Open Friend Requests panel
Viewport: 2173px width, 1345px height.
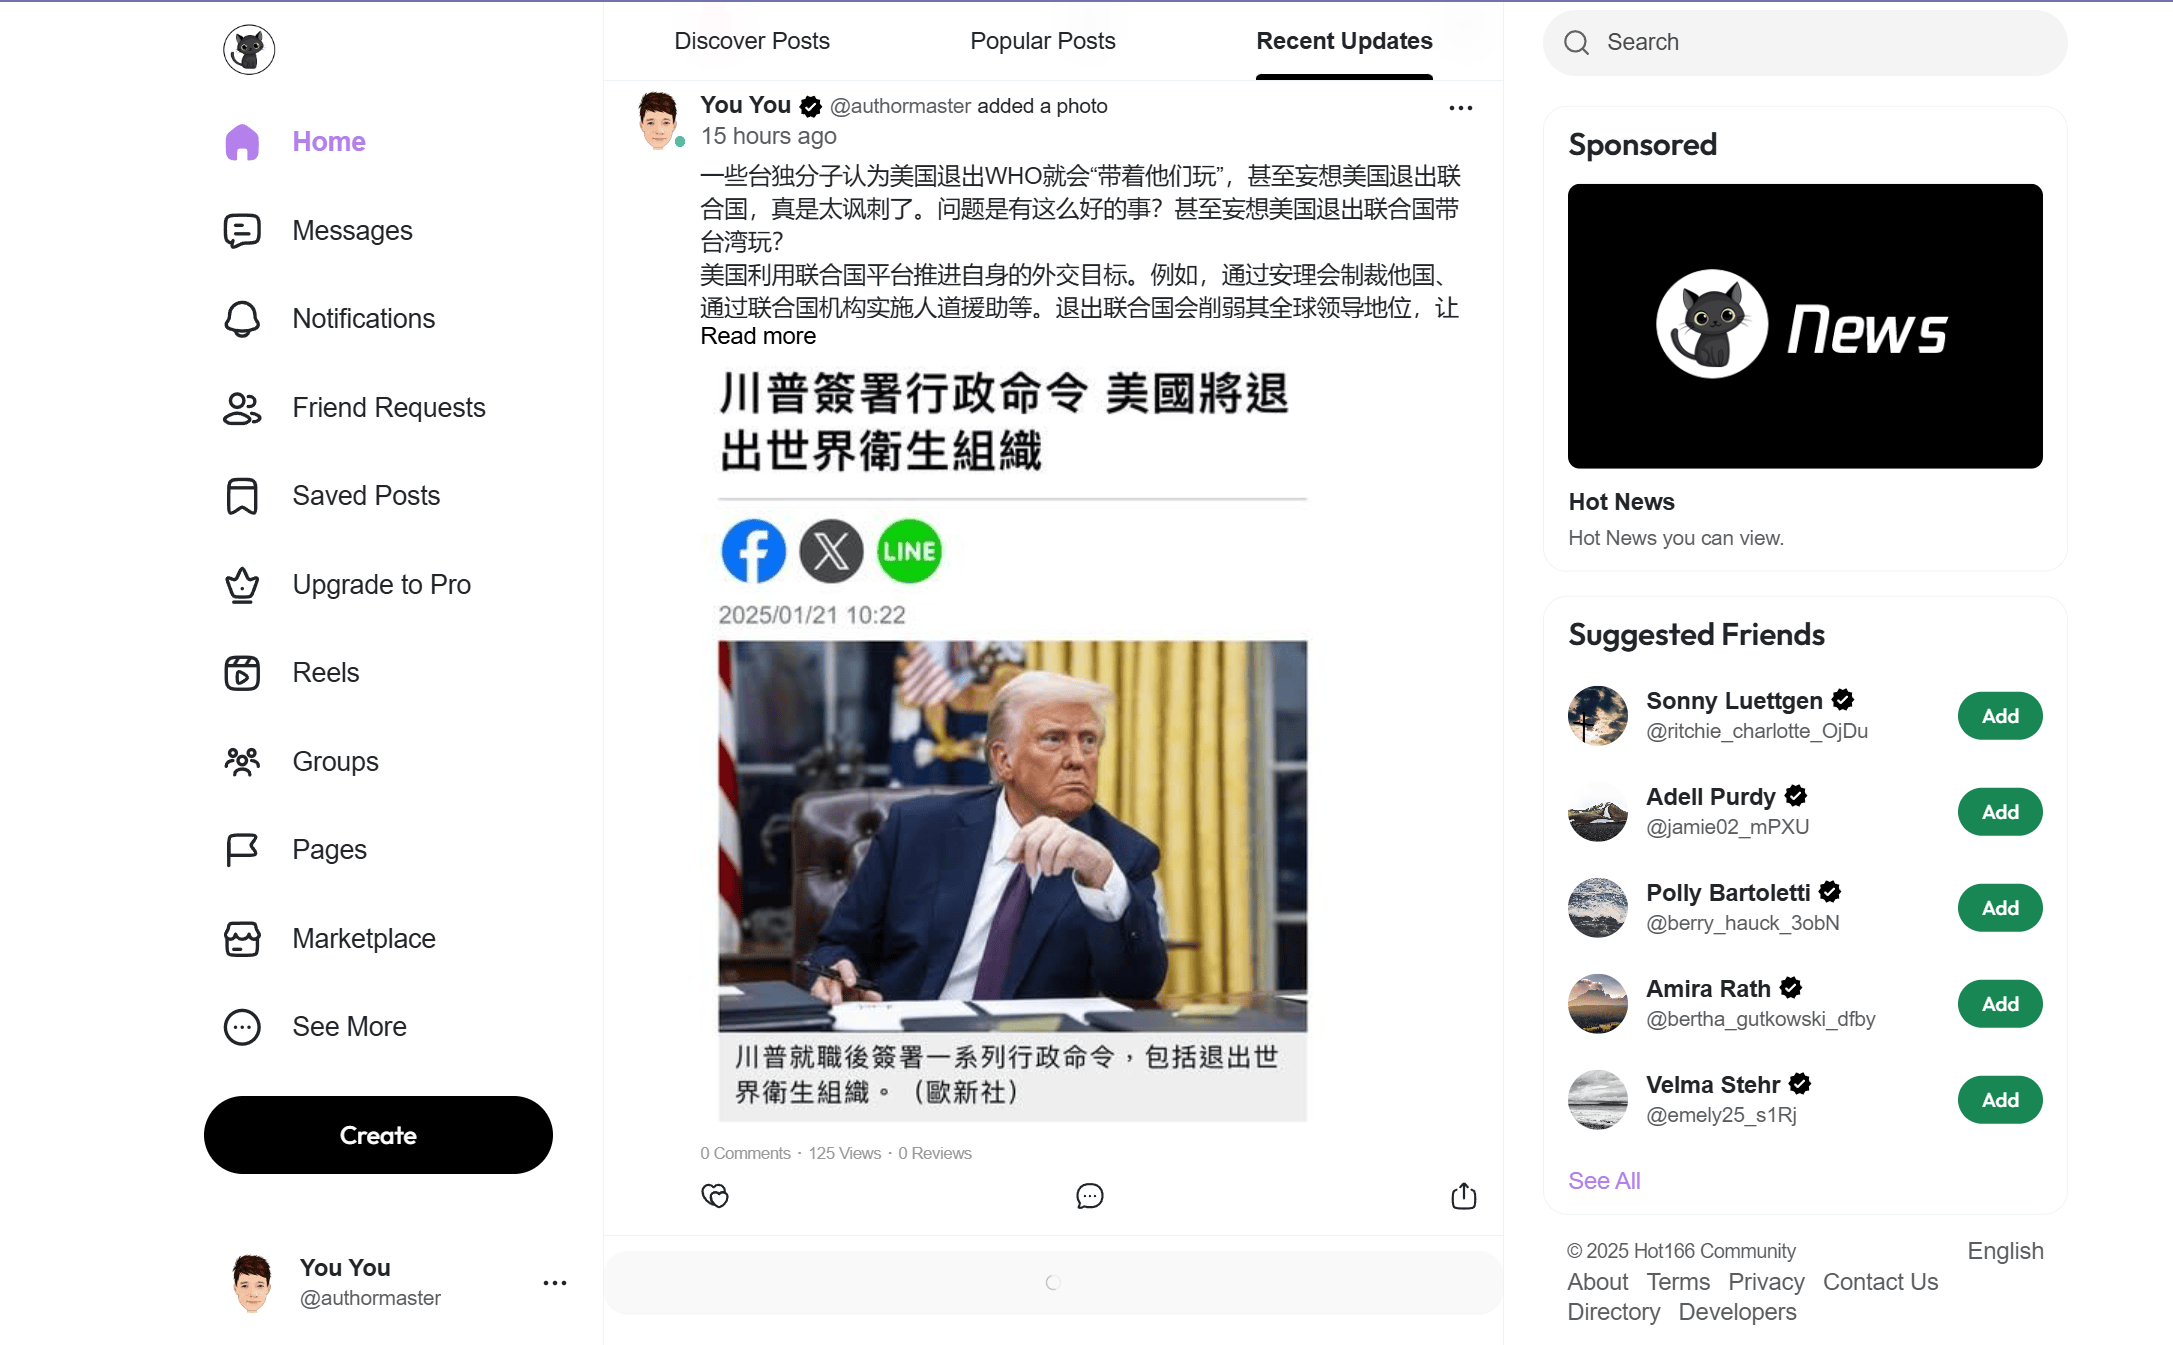(388, 406)
